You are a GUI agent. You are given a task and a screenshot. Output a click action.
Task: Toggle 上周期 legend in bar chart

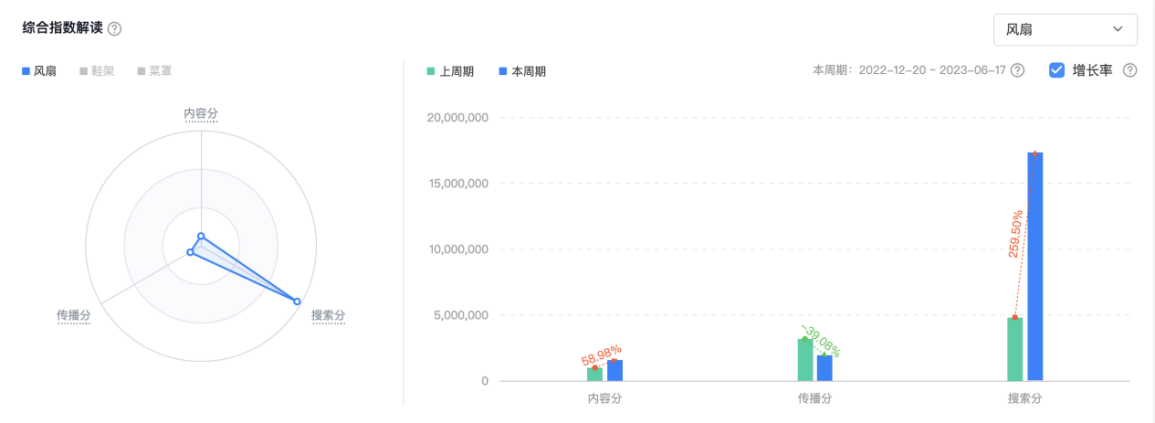[x=450, y=72]
